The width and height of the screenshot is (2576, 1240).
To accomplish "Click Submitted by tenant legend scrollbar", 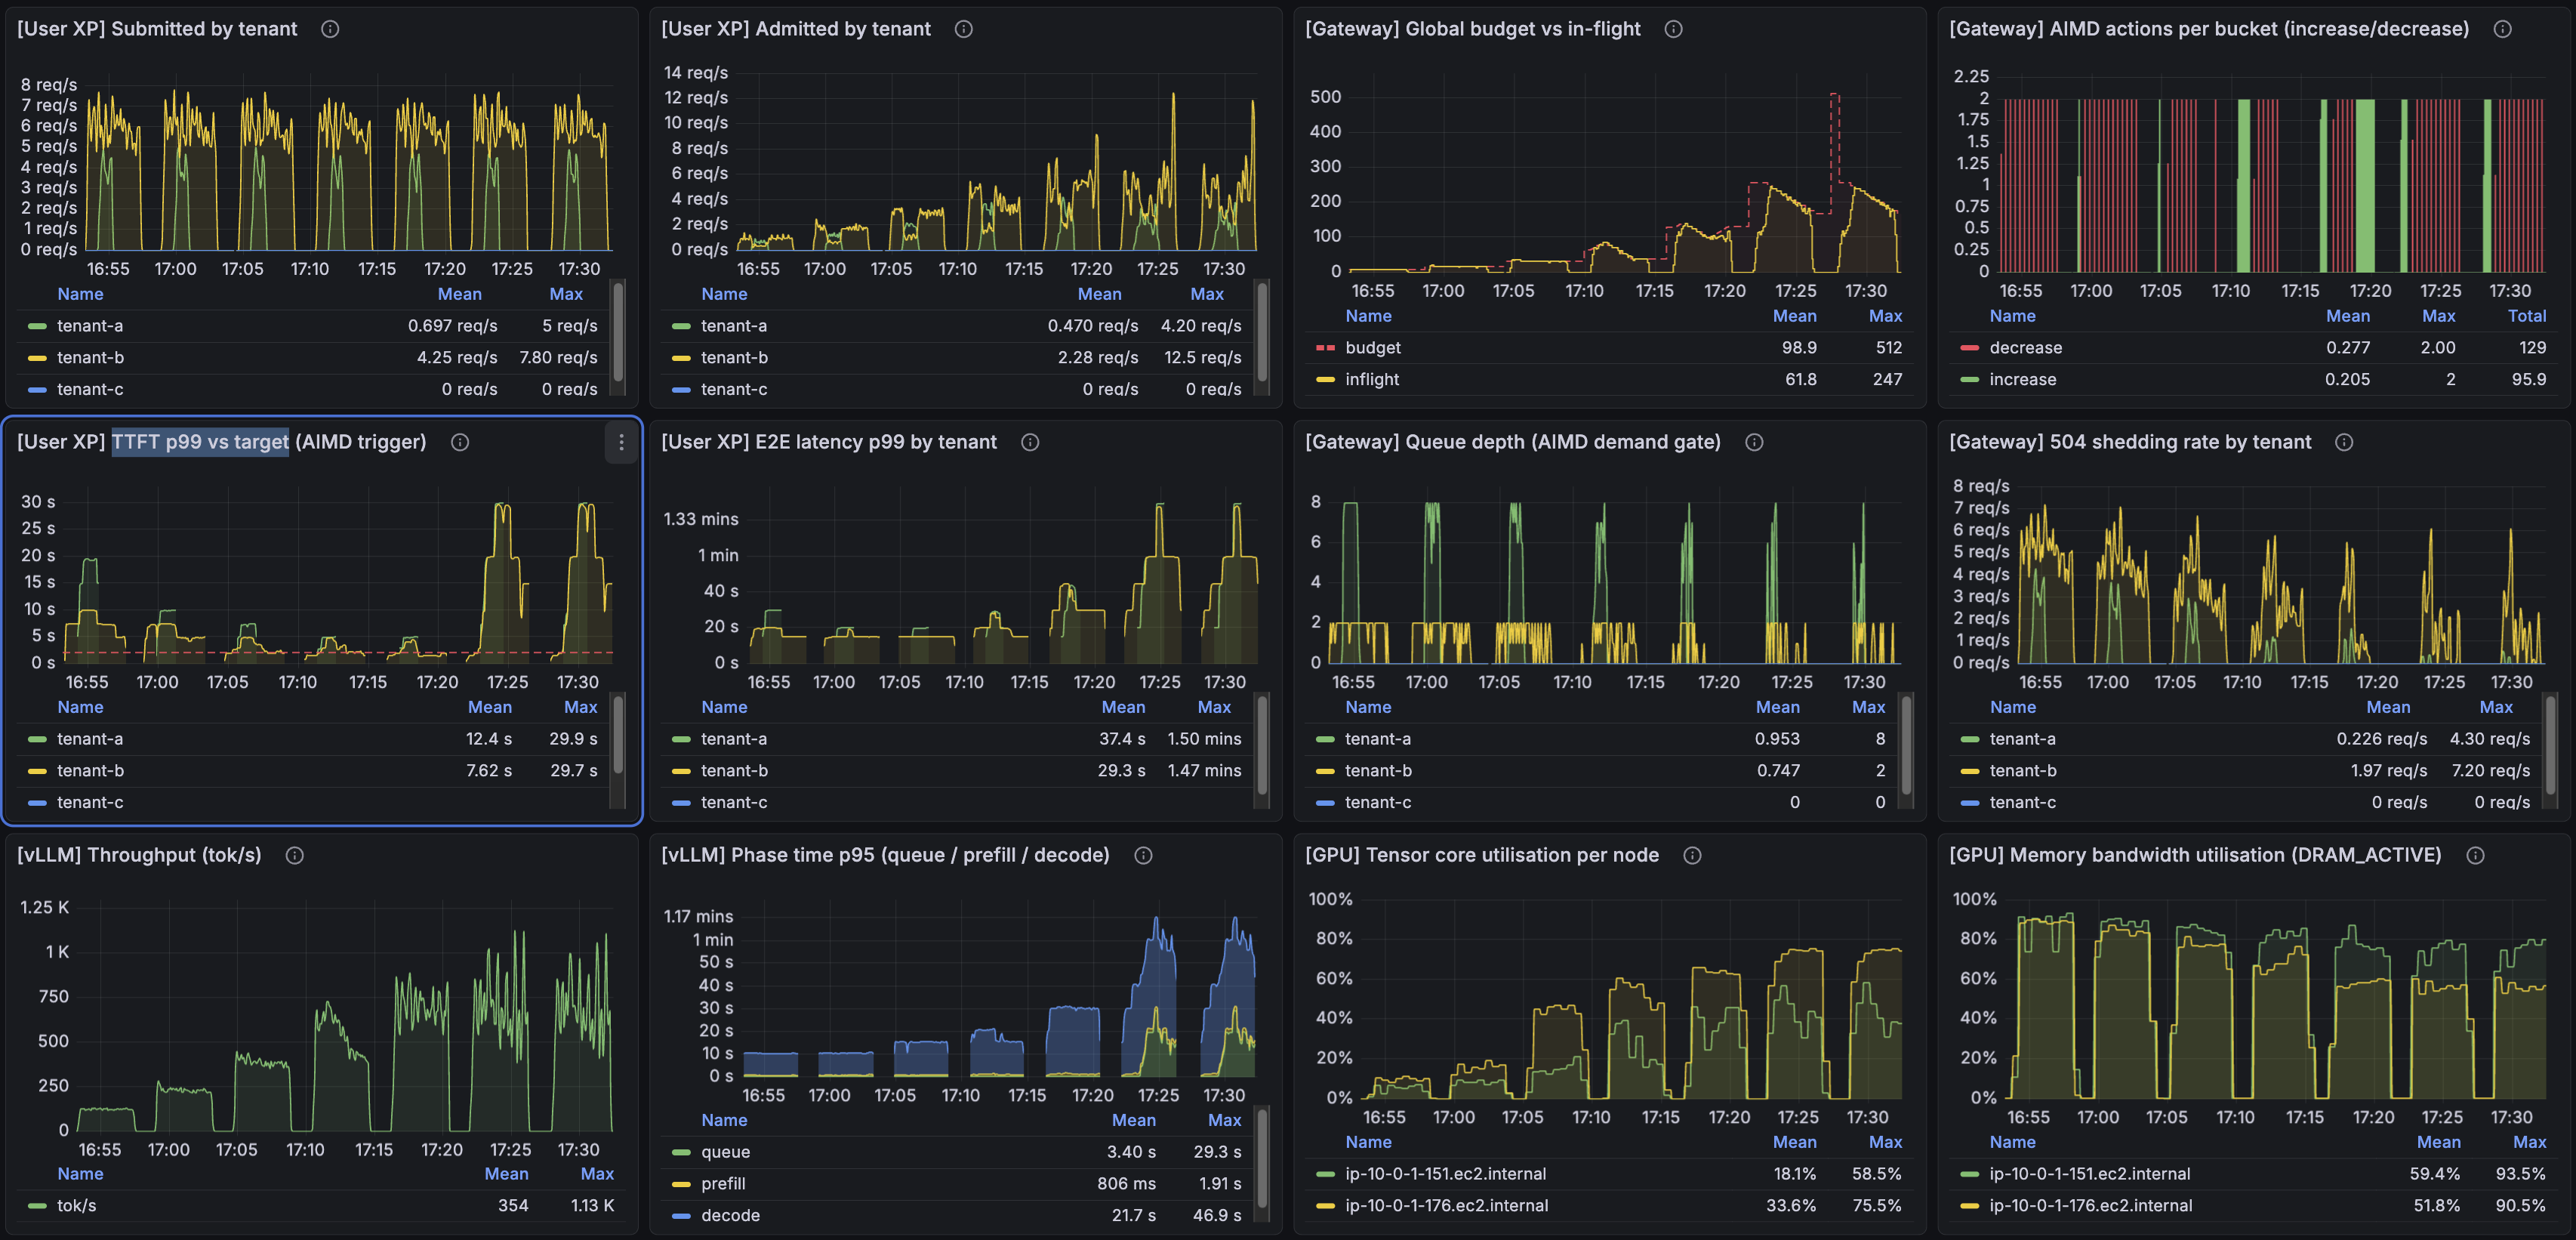I will (x=618, y=331).
